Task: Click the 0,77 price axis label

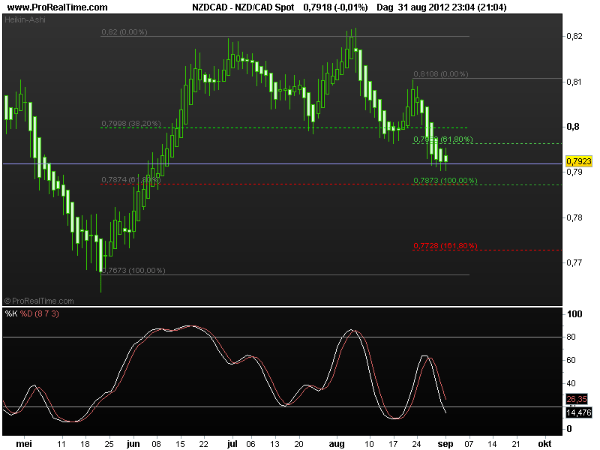Action: pyautogui.click(x=574, y=263)
